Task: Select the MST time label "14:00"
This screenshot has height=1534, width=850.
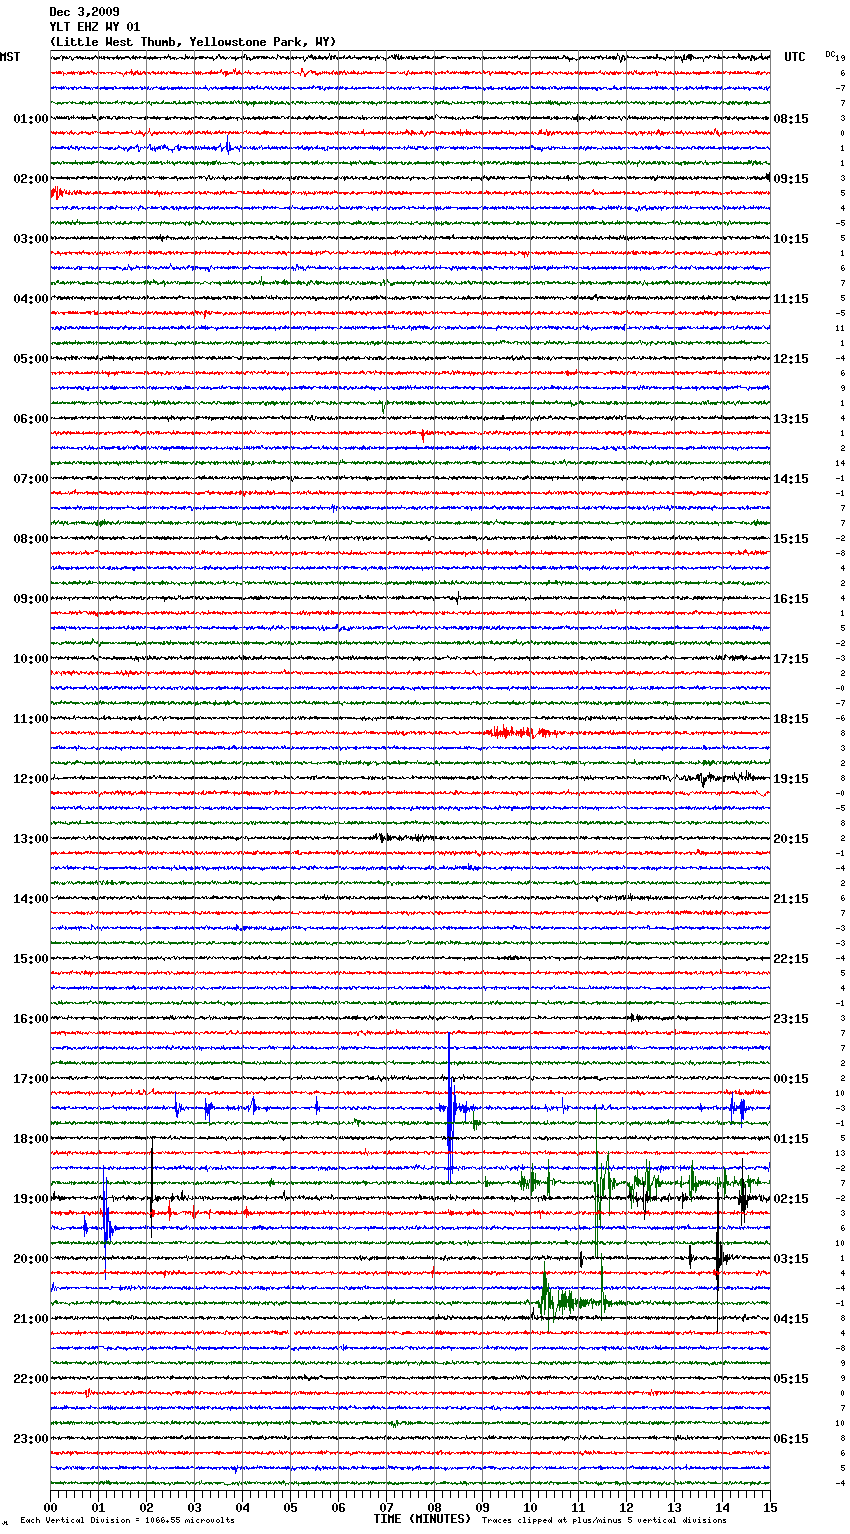Action: point(31,899)
